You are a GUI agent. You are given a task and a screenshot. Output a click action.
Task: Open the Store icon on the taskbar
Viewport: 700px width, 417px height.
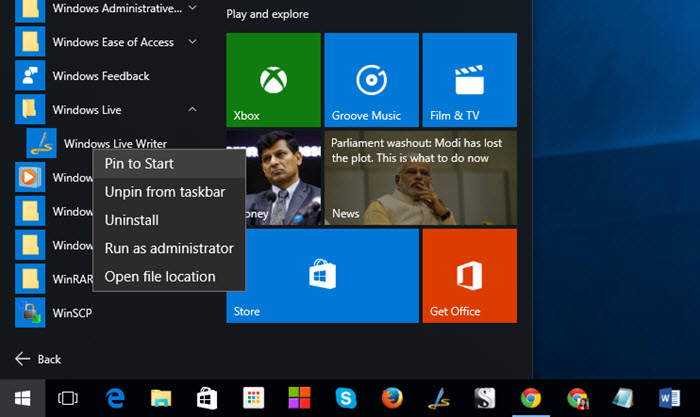tap(207, 398)
